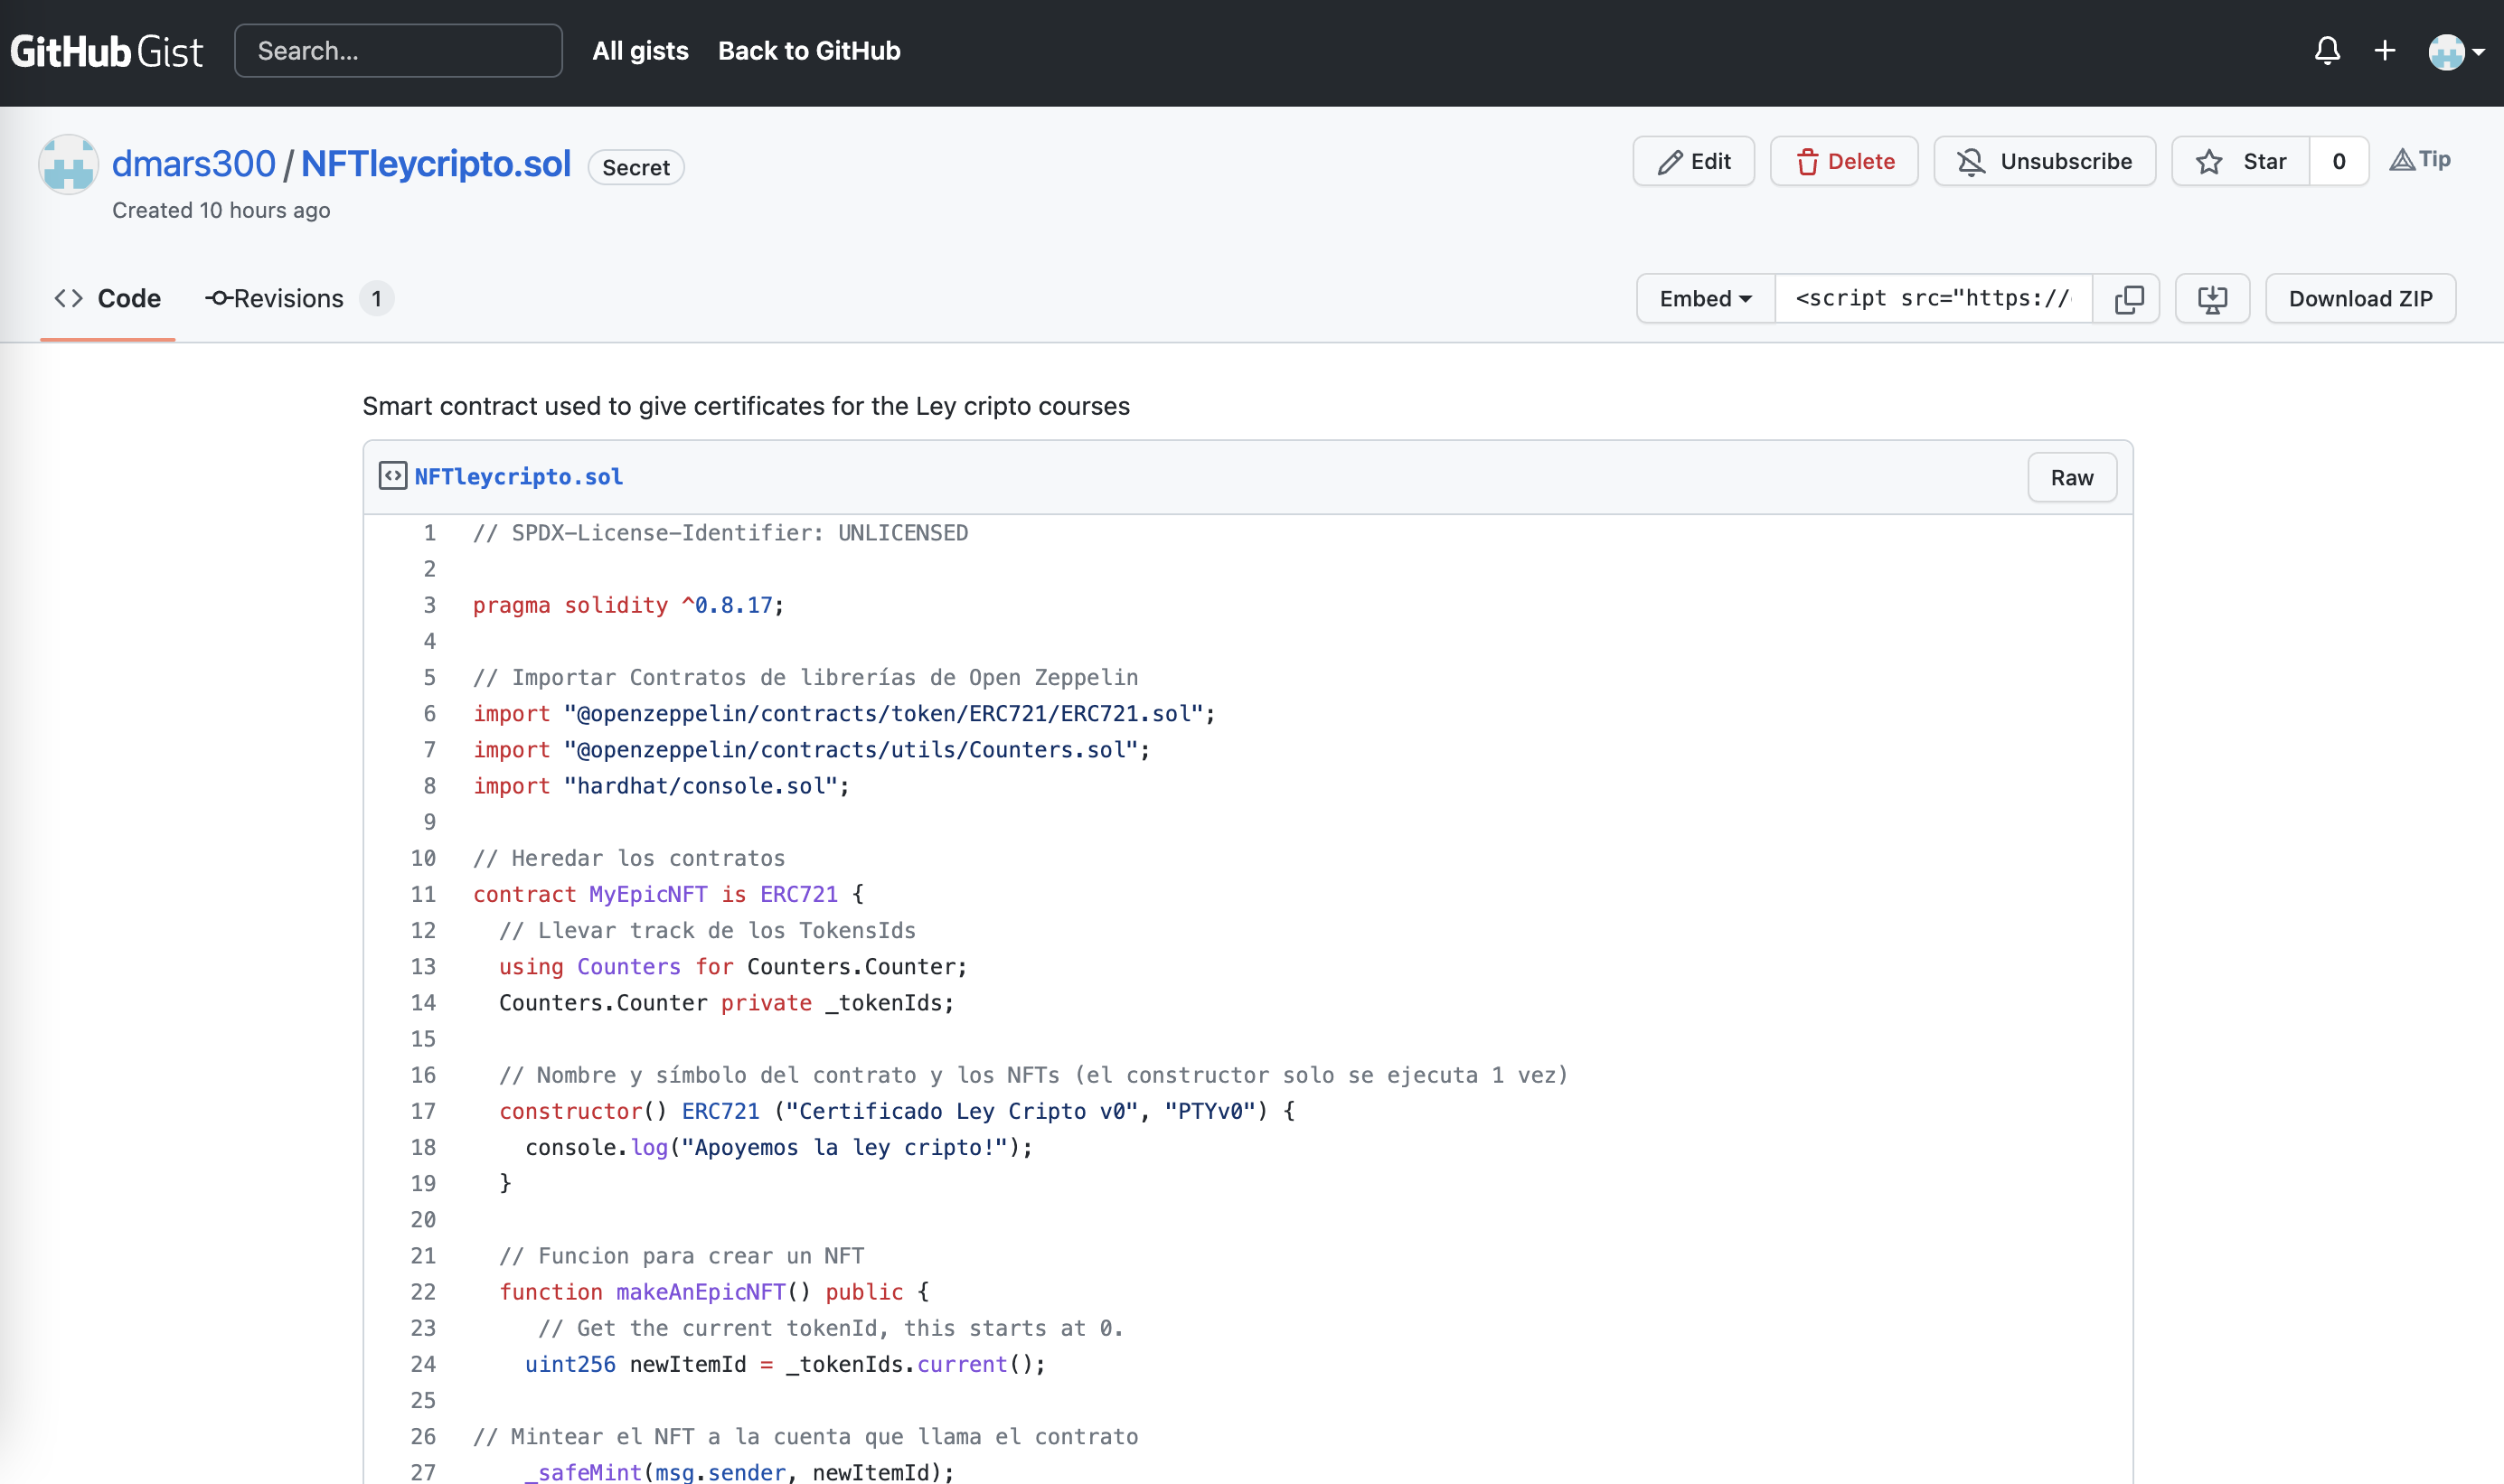The width and height of the screenshot is (2504, 1484).
Task: Delete this gist
Action: click(x=1844, y=162)
